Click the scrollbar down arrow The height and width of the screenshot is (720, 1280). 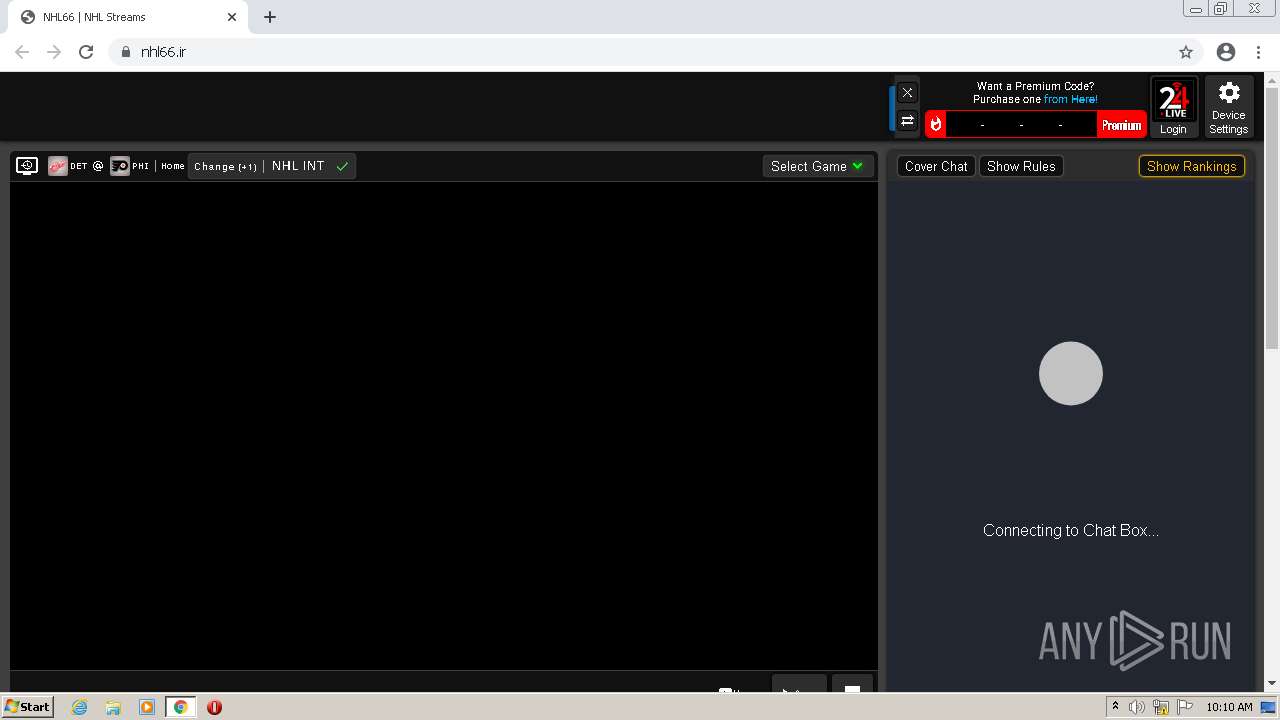(x=1272, y=683)
